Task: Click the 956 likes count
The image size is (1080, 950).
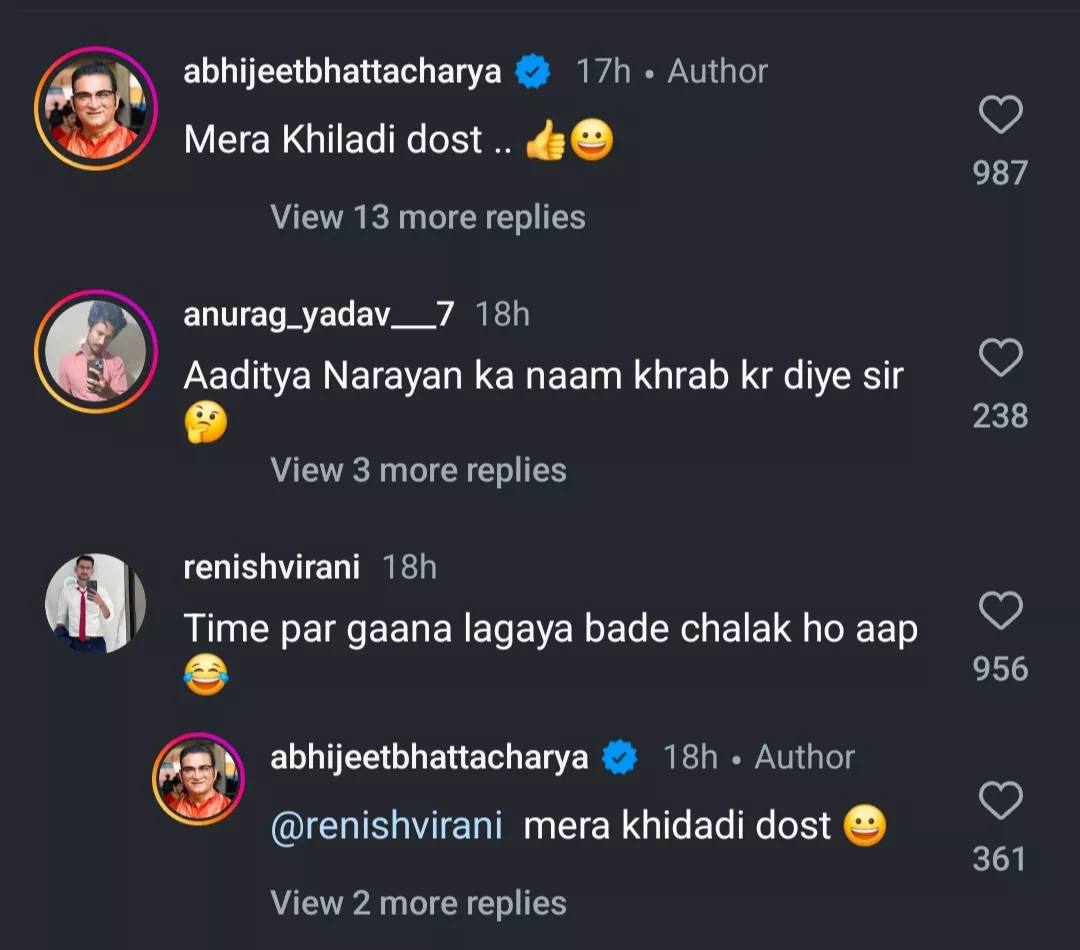Action: coord(1000,669)
